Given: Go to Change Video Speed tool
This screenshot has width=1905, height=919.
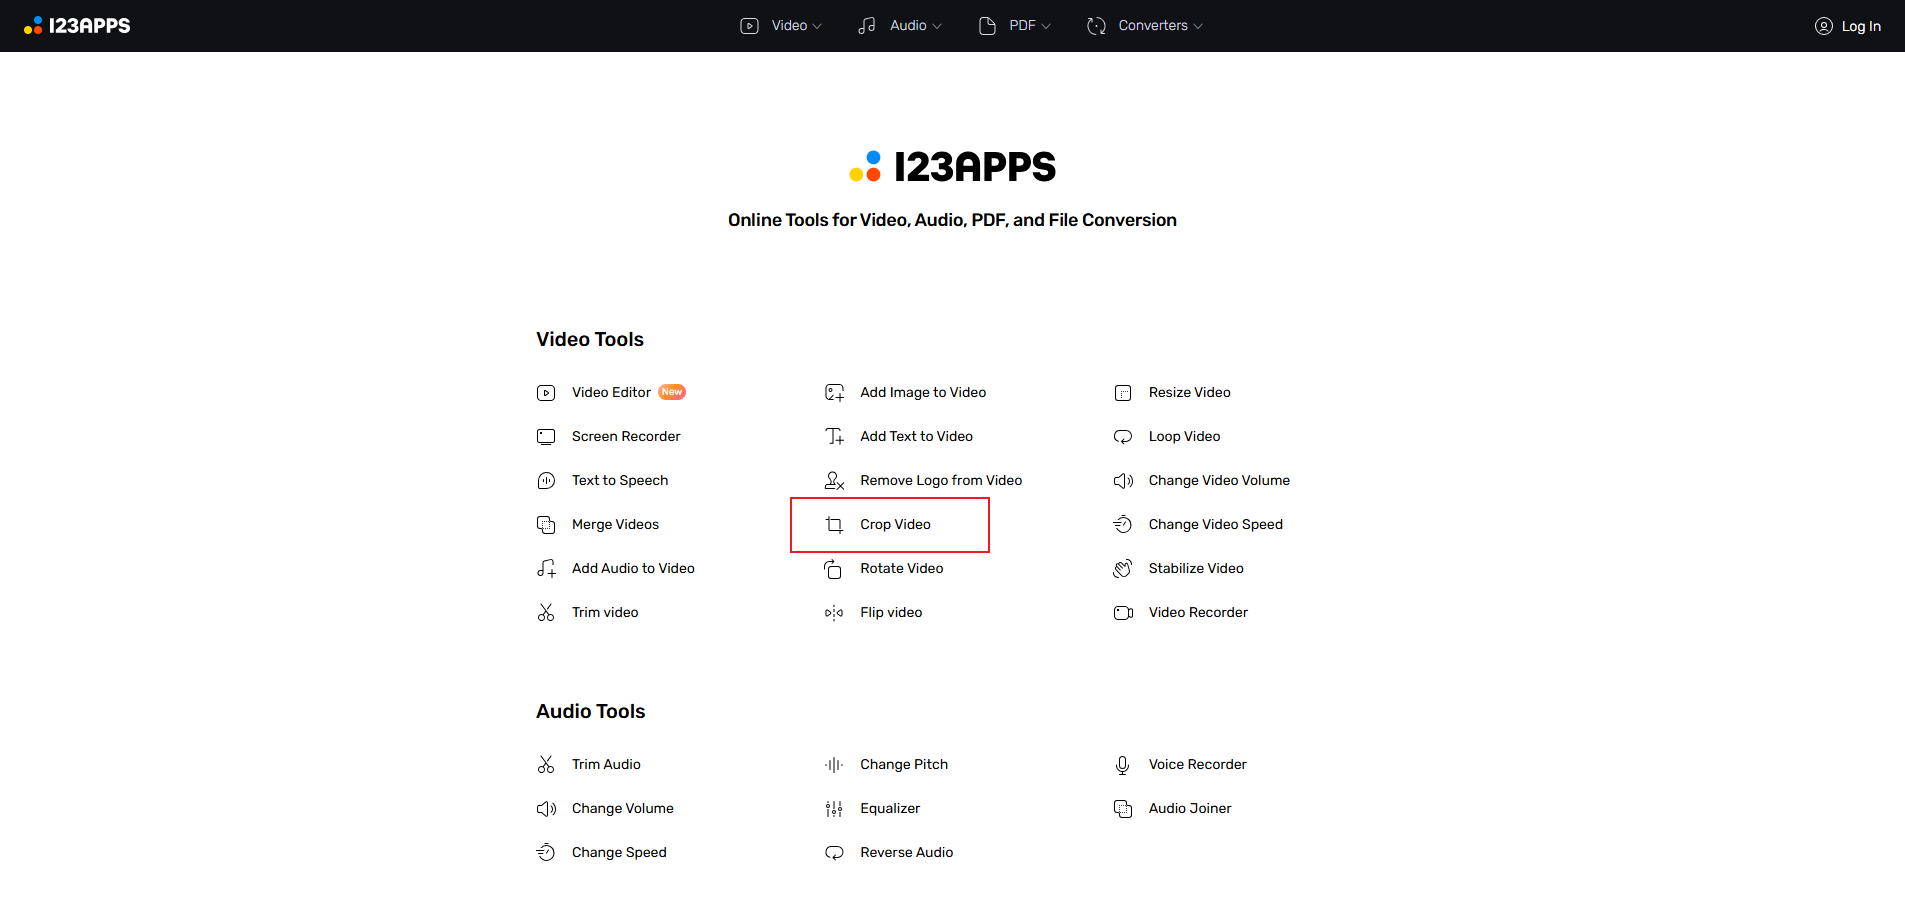Looking at the screenshot, I should click(x=1215, y=525).
